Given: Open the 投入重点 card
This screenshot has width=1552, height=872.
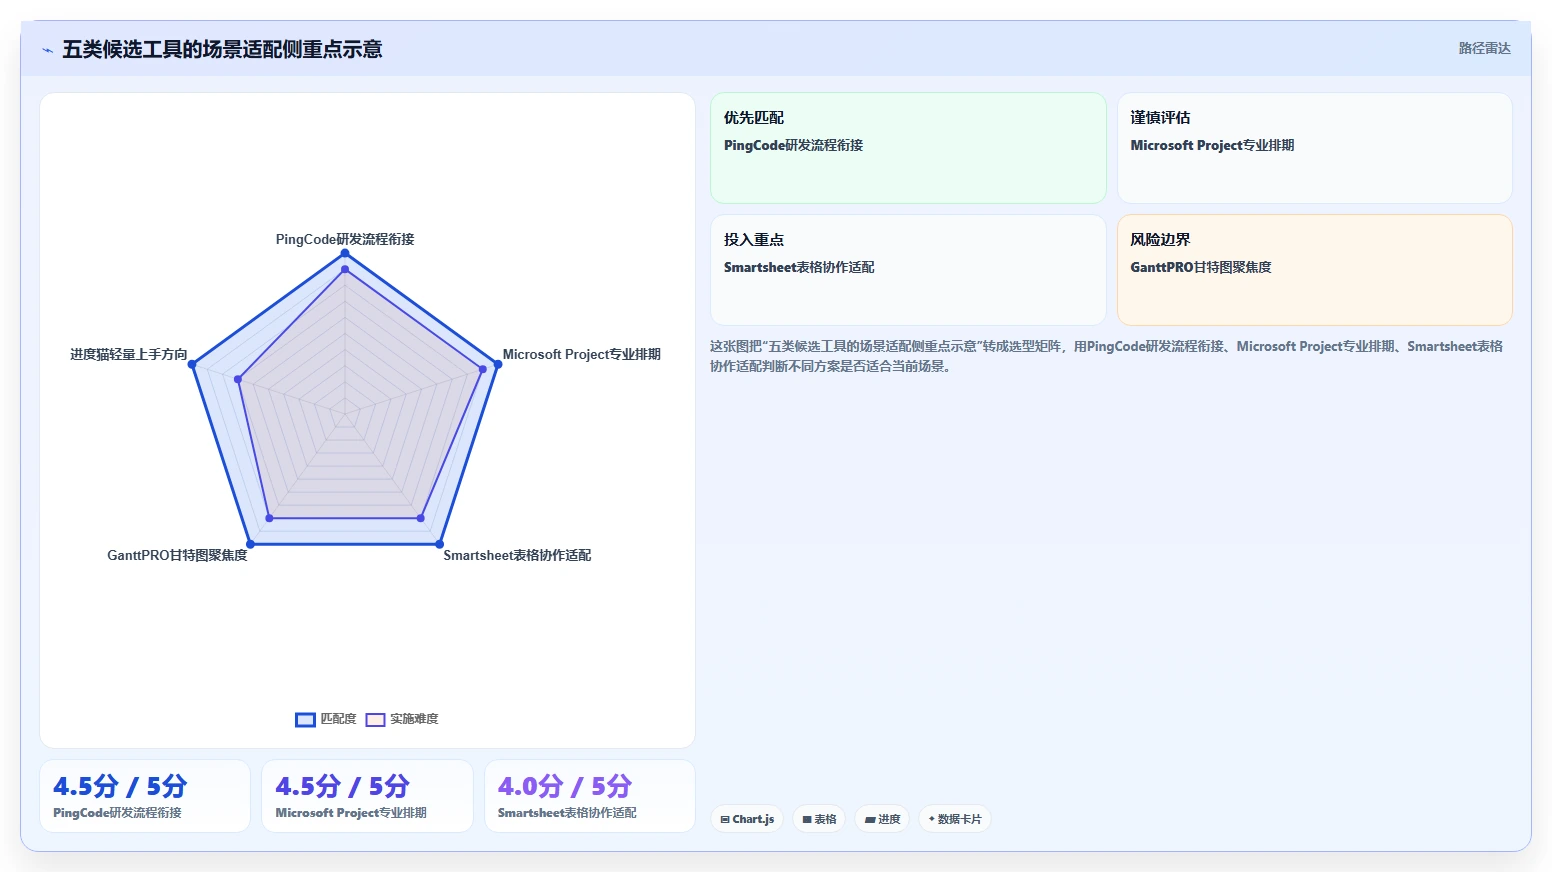Looking at the screenshot, I should pyautogui.click(x=908, y=270).
